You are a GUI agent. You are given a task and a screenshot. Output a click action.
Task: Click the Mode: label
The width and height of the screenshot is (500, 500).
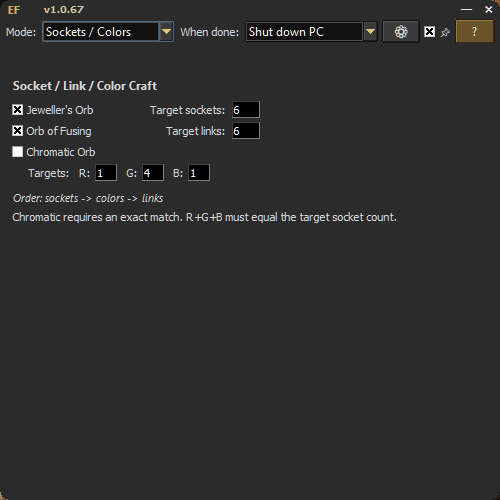(x=21, y=32)
